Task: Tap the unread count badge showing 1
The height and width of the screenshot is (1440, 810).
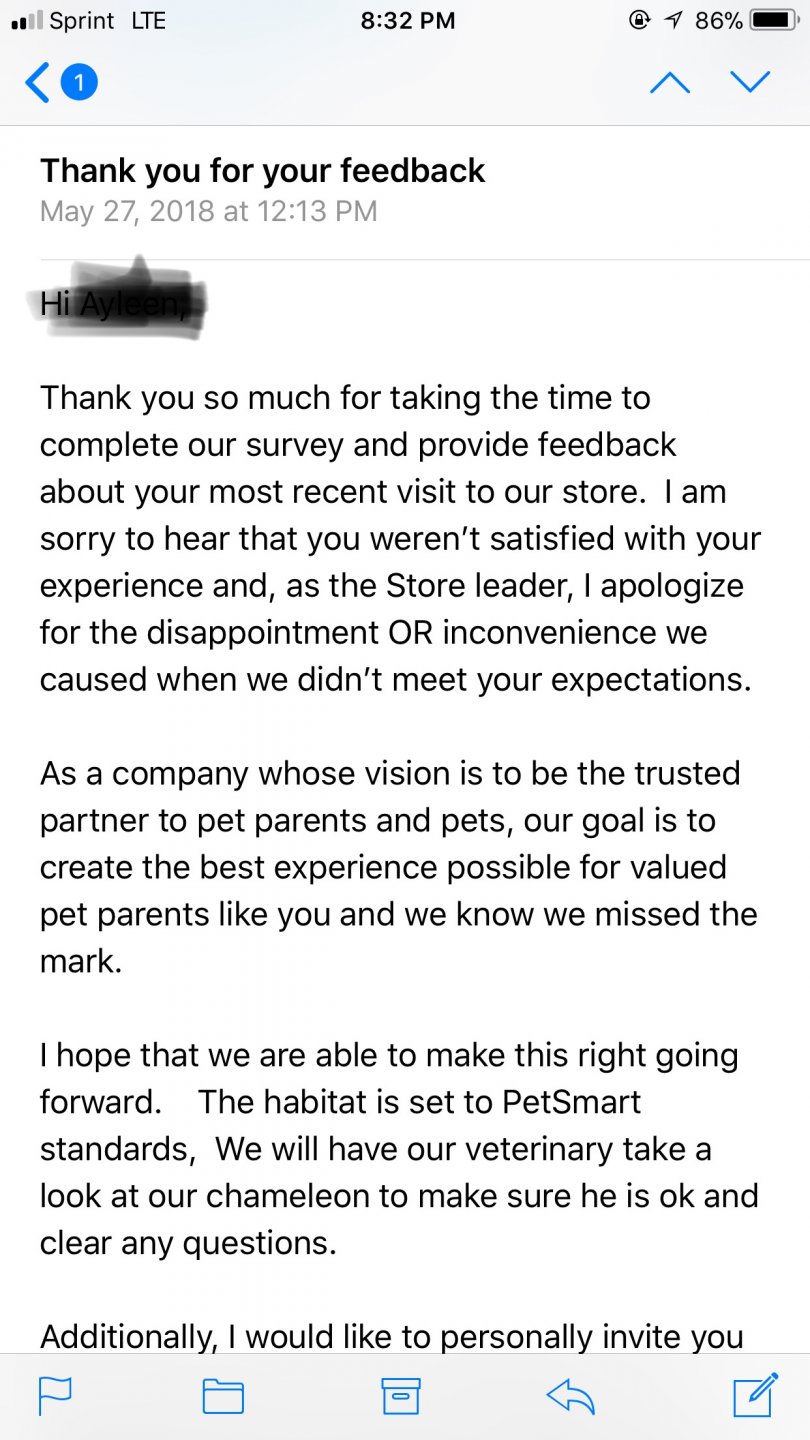Action: tap(79, 82)
